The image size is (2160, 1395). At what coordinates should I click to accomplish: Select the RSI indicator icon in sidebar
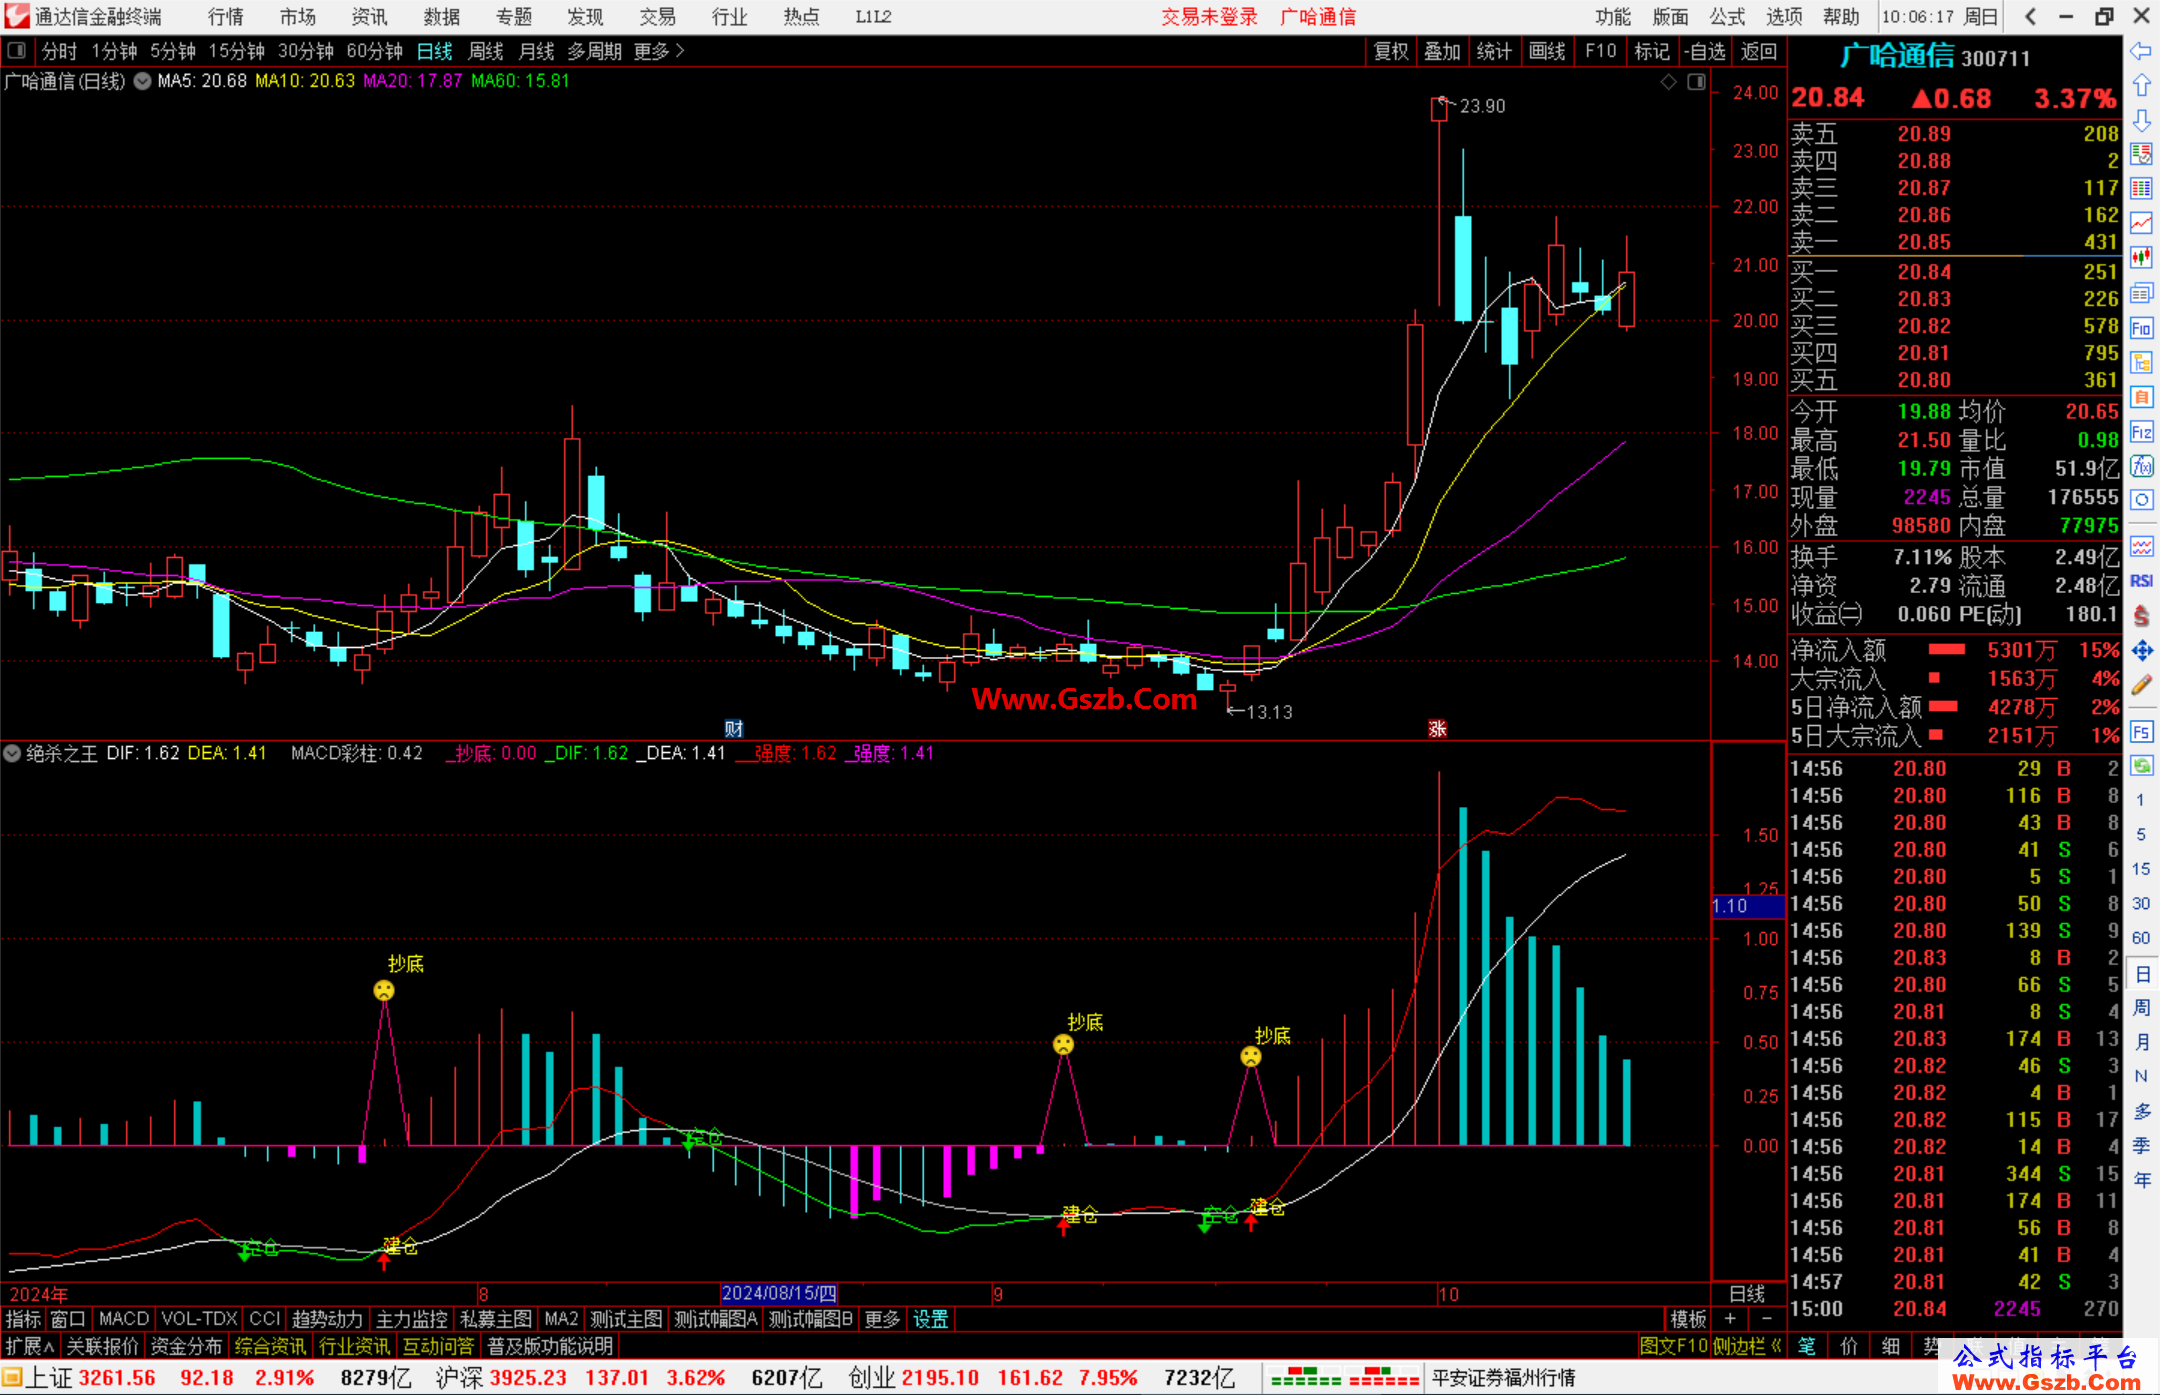tap(2141, 581)
